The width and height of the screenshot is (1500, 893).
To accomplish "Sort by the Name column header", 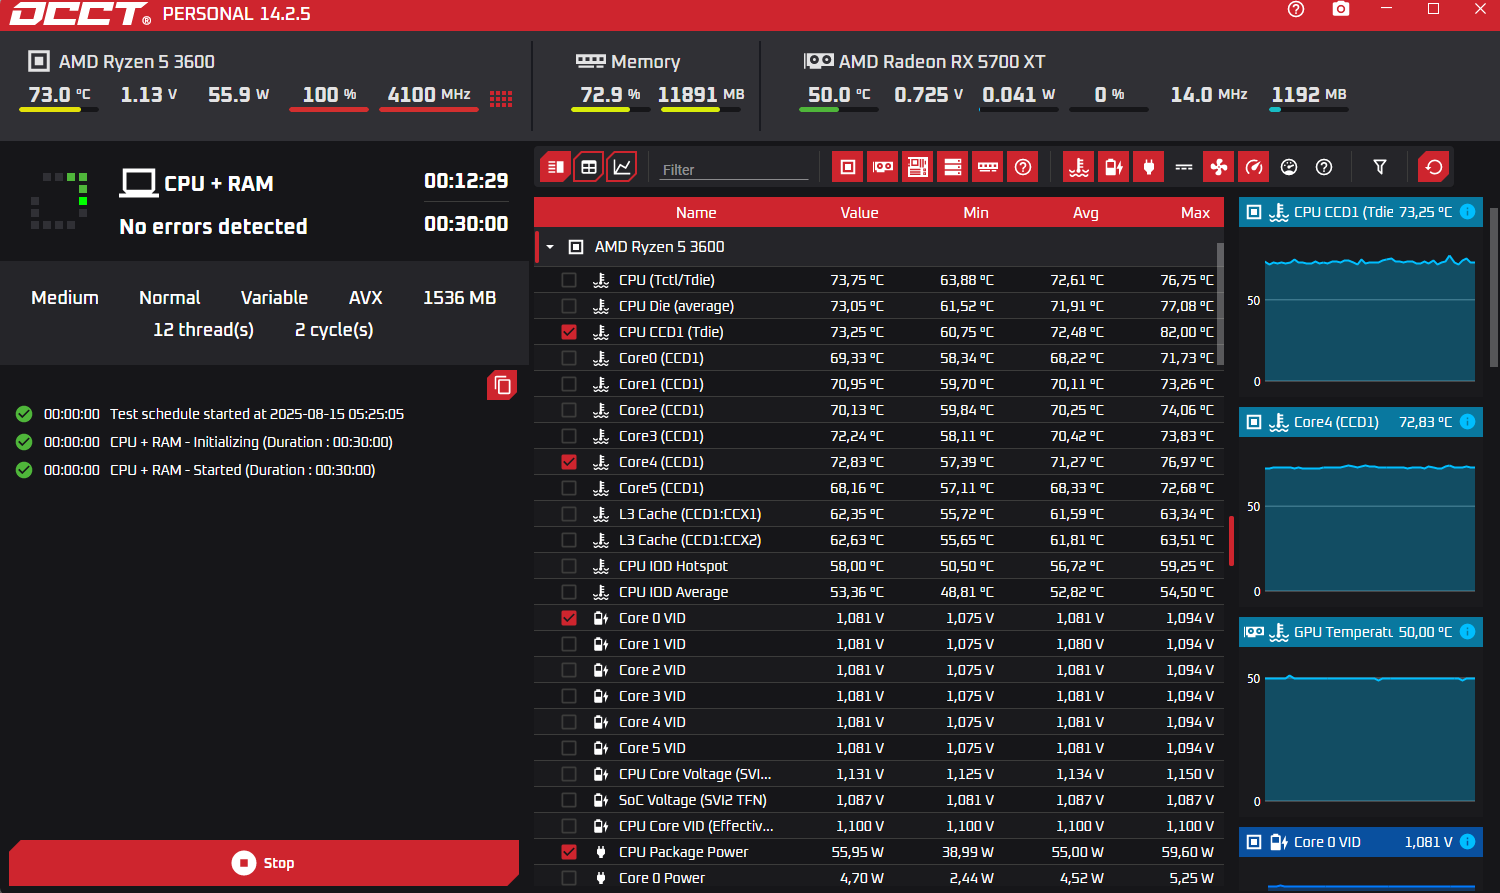I will (696, 213).
